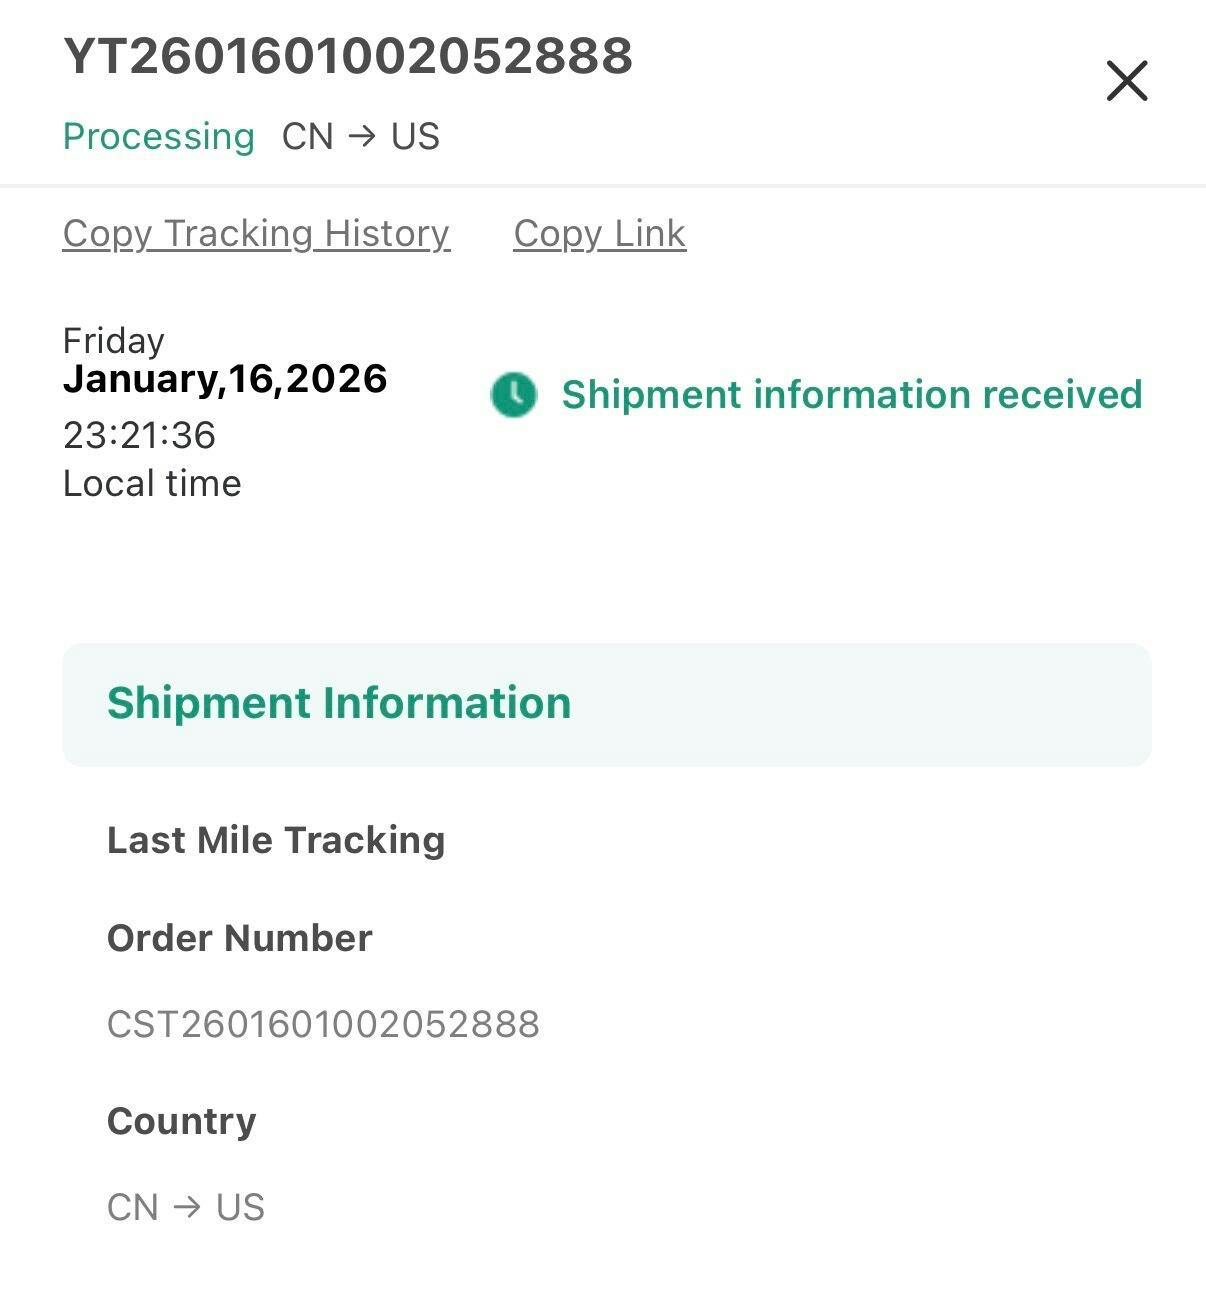Close the tracking details panel

coord(1126,81)
